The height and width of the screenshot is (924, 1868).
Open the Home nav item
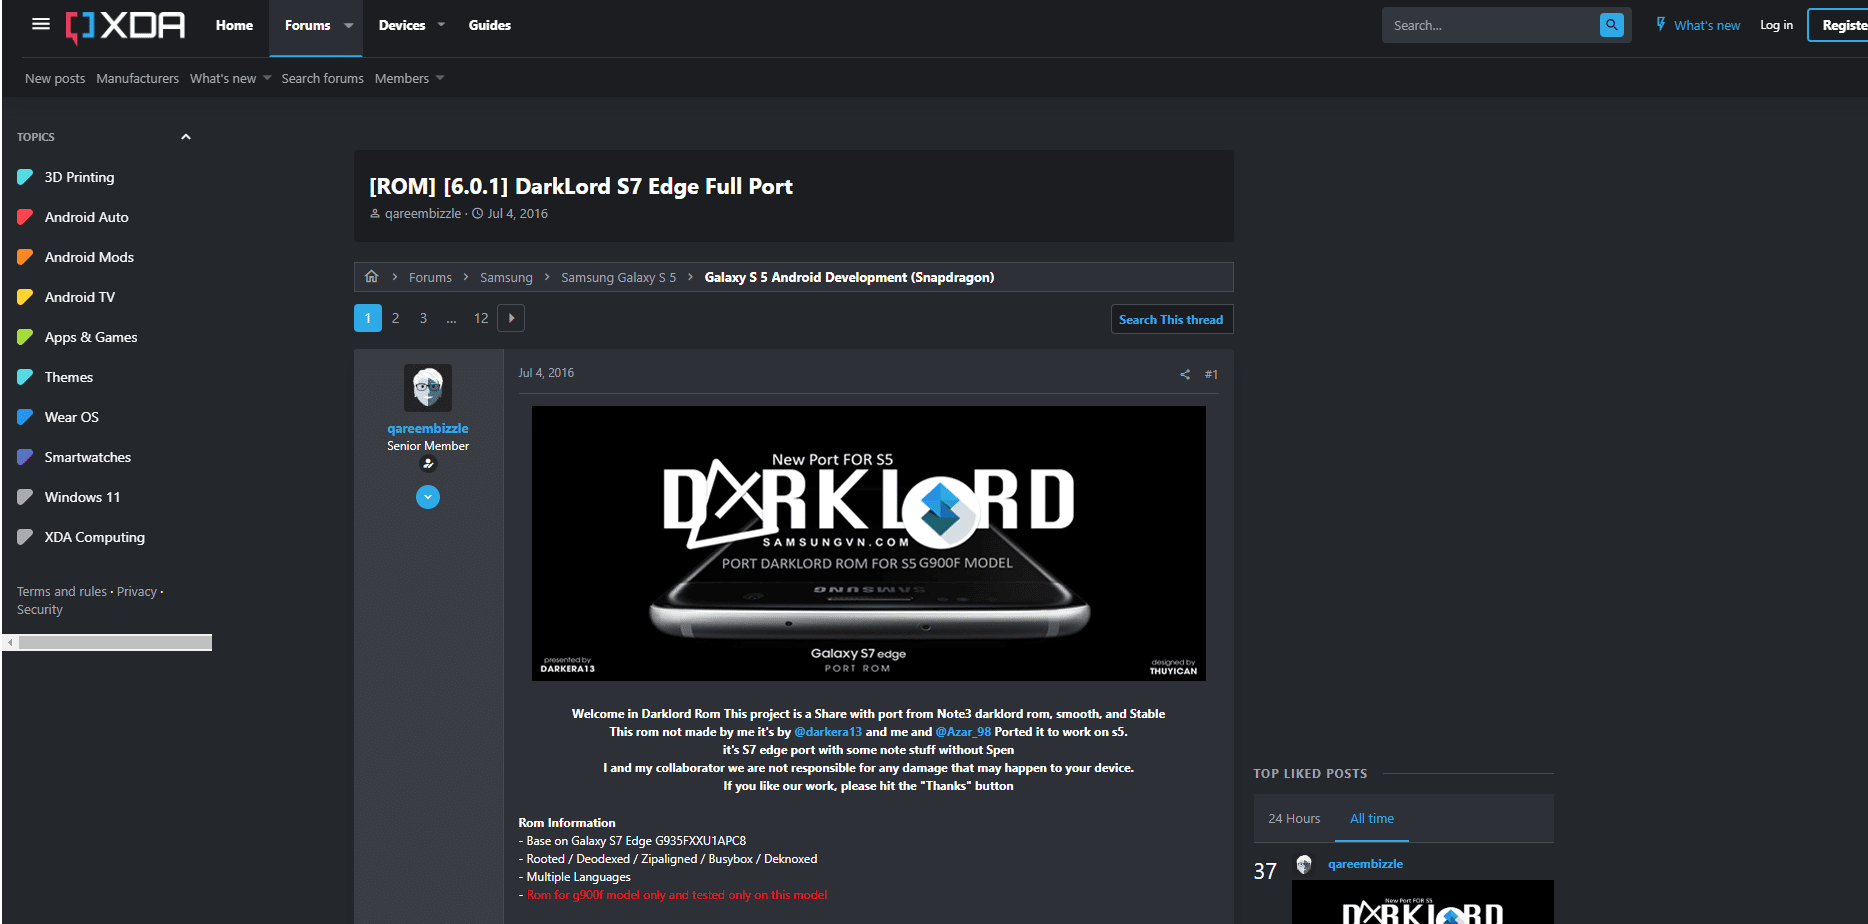pos(234,25)
